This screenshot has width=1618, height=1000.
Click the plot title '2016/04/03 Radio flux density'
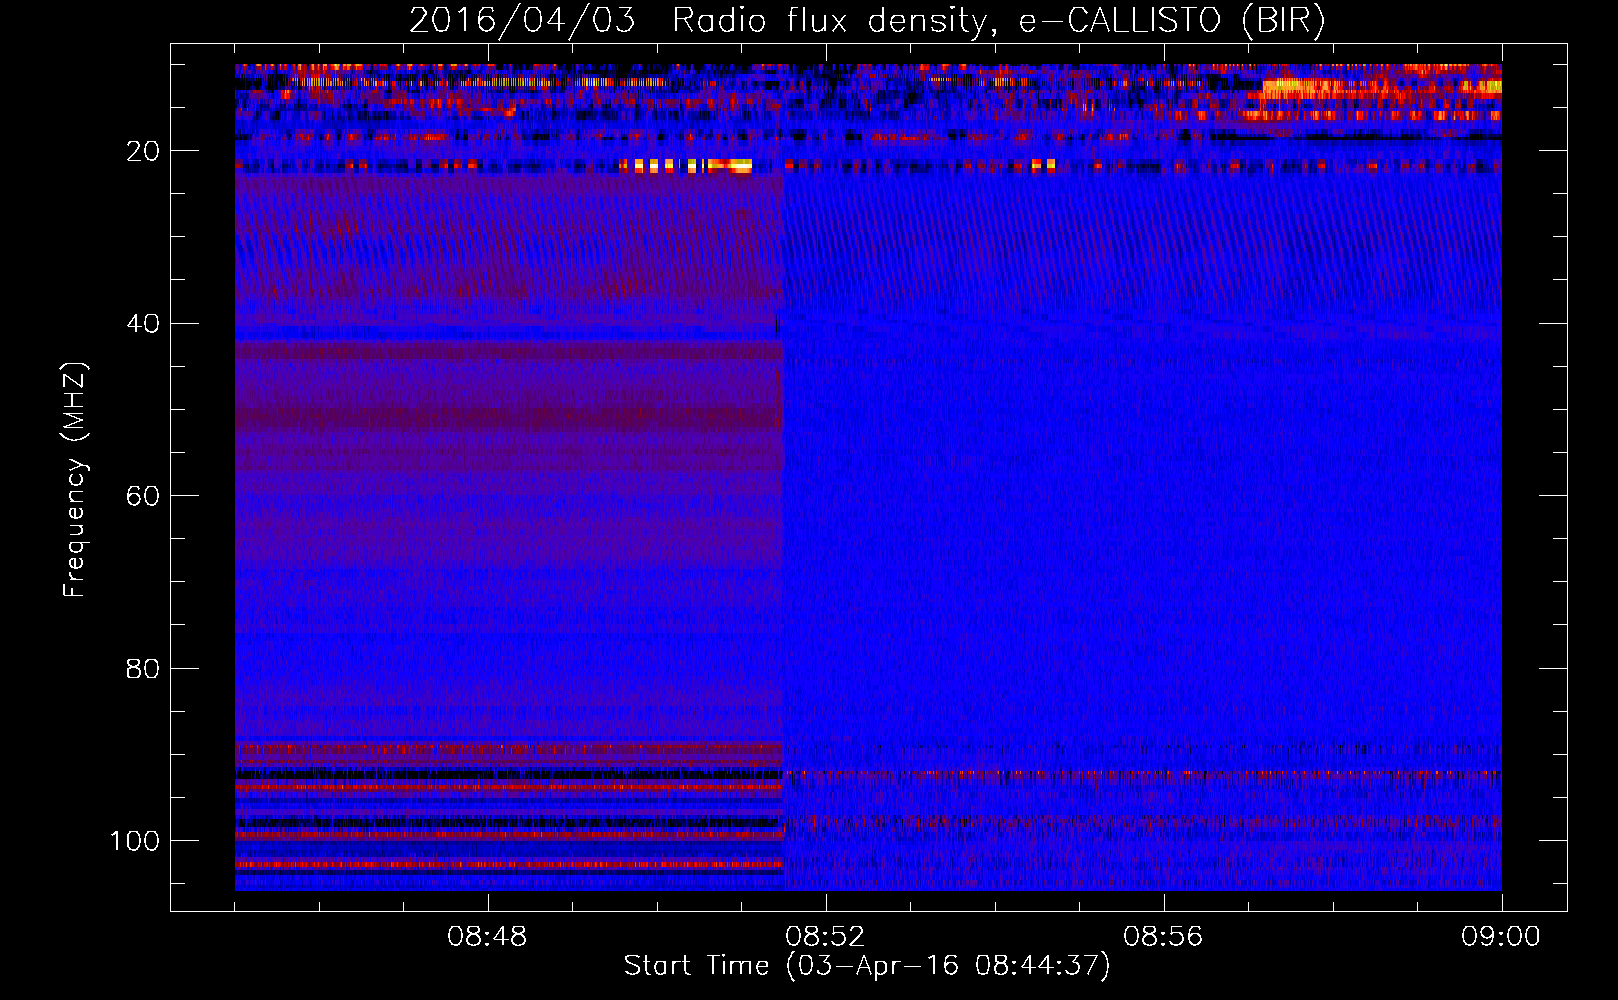[867, 20]
